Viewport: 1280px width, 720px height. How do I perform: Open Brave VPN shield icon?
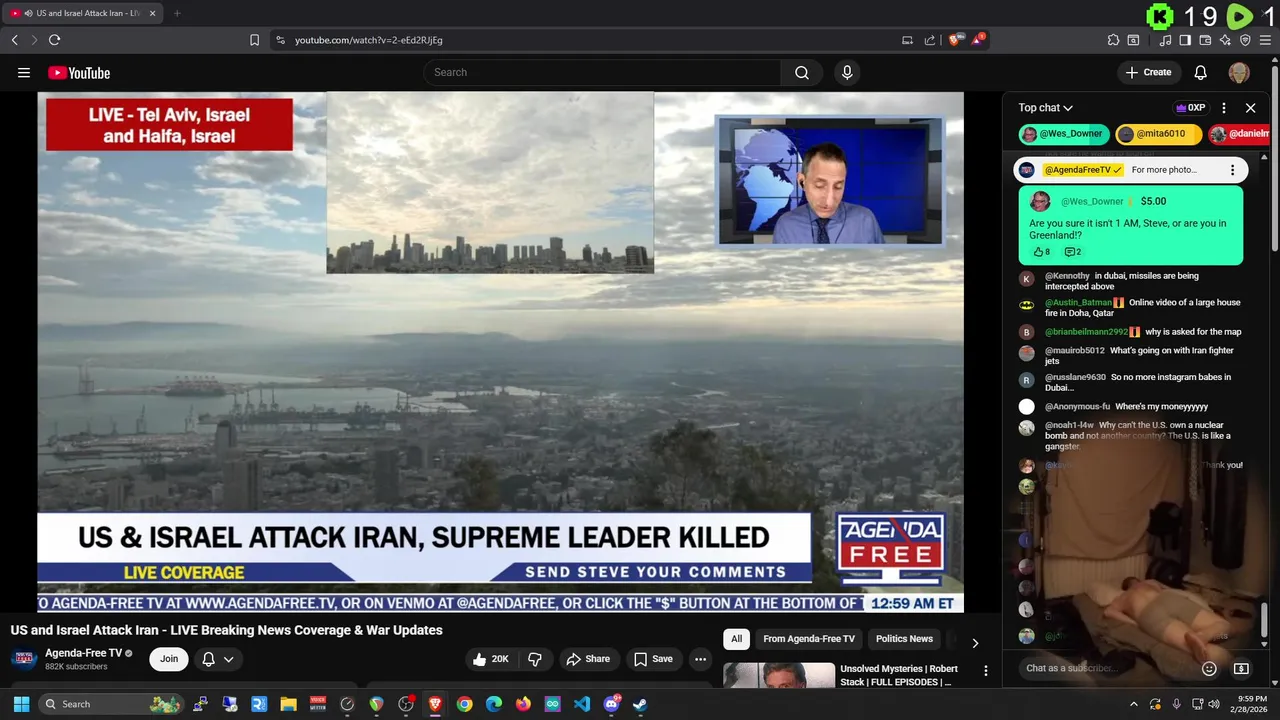pos(1245,40)
